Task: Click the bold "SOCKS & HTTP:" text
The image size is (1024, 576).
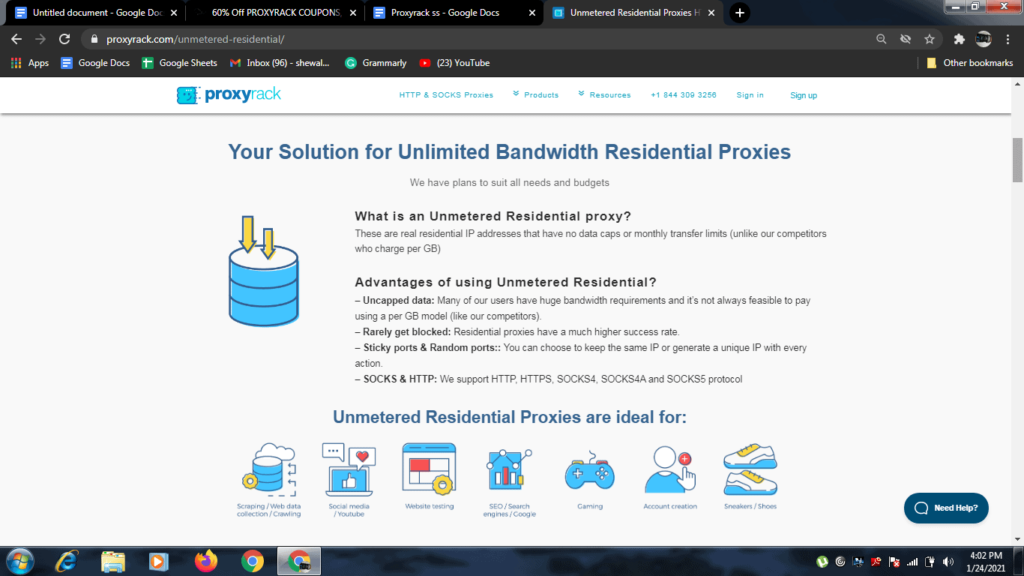Action: pyautogui.click(x=400, y=379)
